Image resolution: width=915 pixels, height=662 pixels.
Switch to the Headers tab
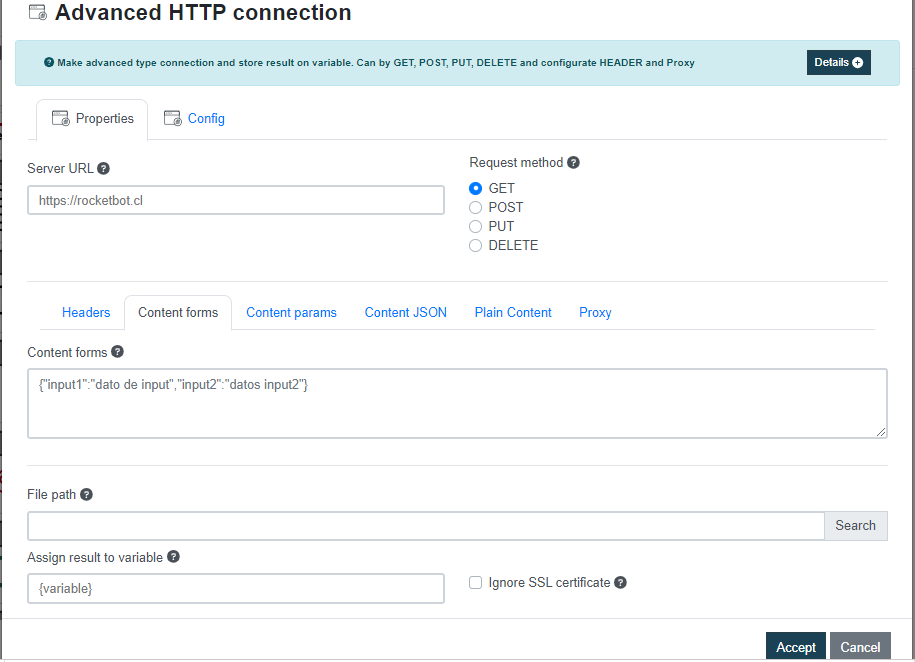pos(85,312)
